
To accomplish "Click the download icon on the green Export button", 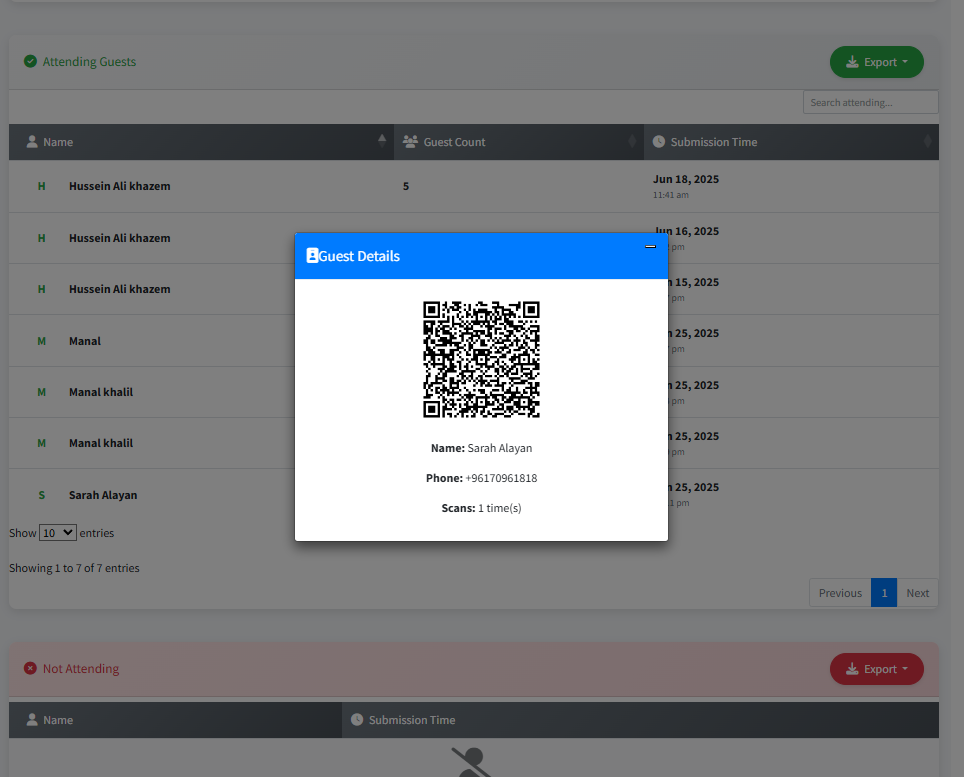I will (854, 61).
